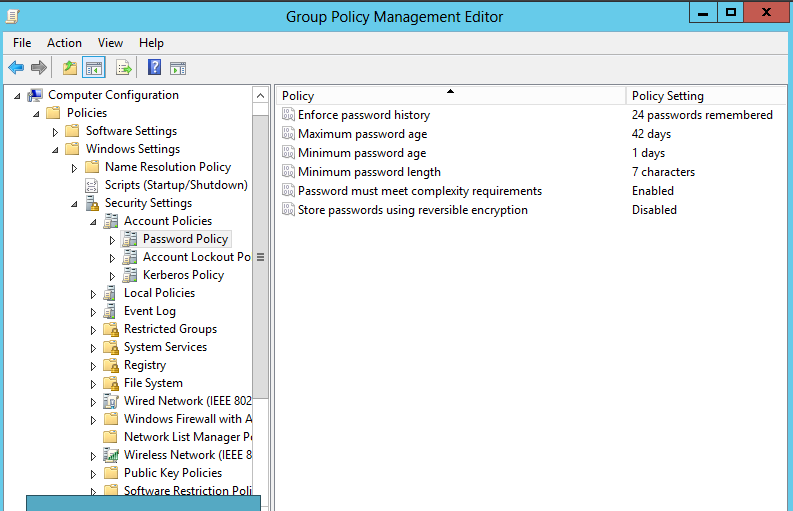The width and height of the screenshot is (793, 511).
Task: Sort by the Policy column header
Action: tap(451, 96)
